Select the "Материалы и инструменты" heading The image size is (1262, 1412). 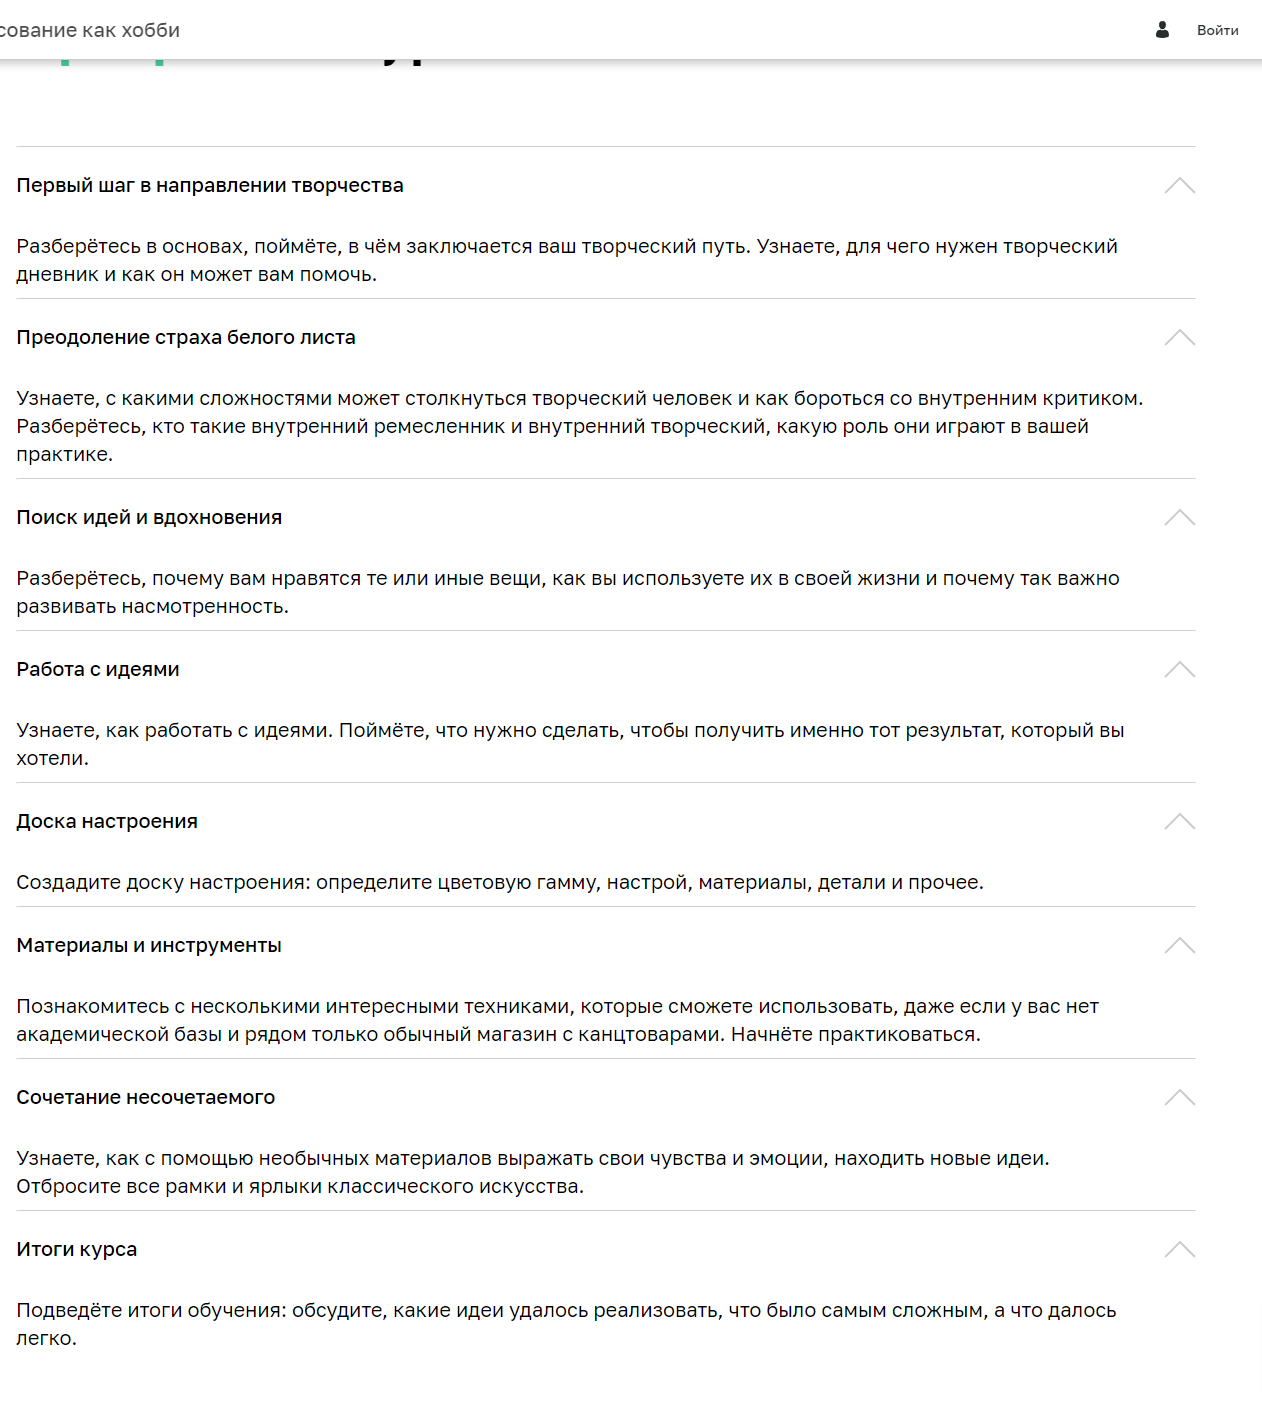click(x=149, y=944)
